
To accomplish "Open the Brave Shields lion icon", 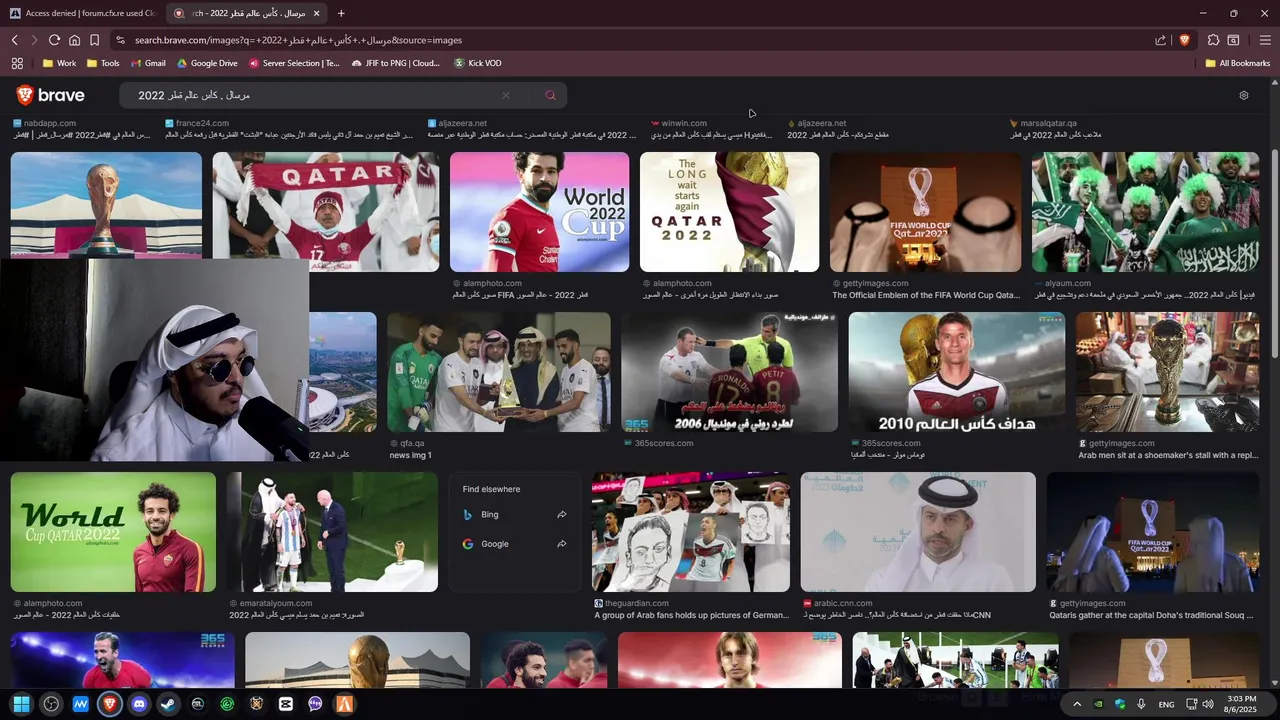I will pyautogui.click(x=1185, y=40).
